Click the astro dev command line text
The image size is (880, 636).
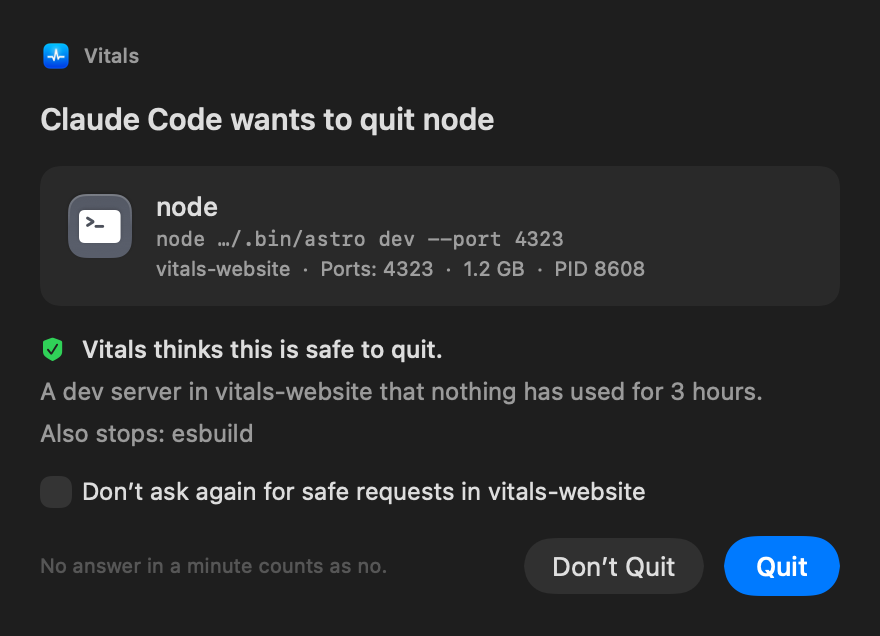(360, 239)
